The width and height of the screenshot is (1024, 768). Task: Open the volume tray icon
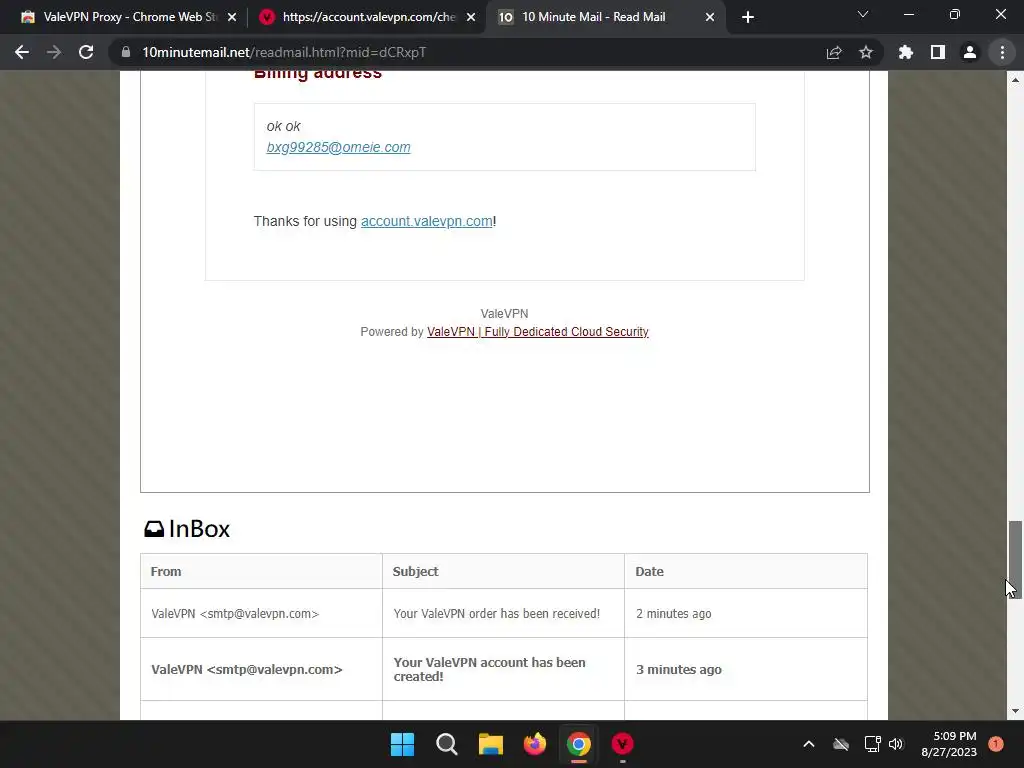click(896, 744)
